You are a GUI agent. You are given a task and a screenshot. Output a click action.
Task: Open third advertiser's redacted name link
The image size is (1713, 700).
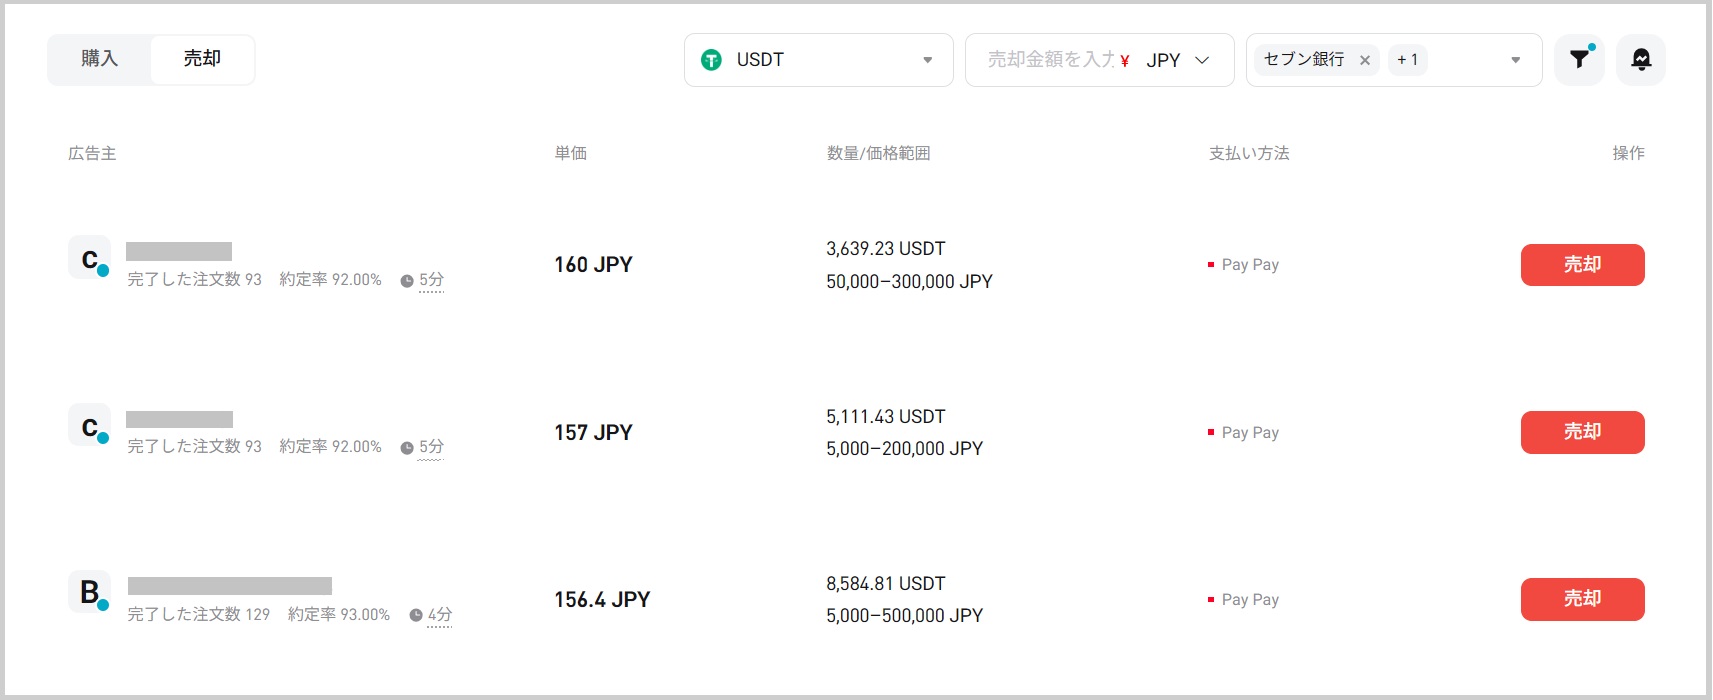coord(230,586)
